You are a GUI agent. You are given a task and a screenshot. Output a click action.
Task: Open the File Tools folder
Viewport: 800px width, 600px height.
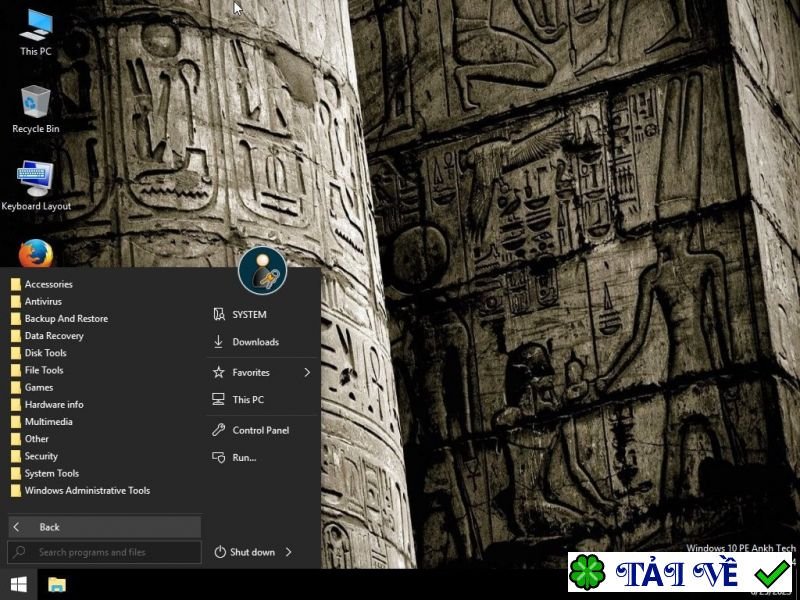point(37,370)
